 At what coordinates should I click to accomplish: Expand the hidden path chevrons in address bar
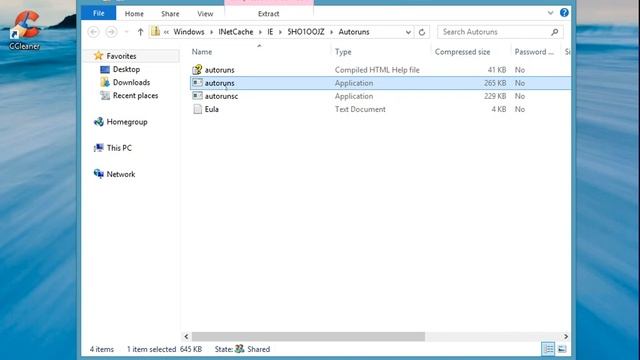(x=166, y=32)
